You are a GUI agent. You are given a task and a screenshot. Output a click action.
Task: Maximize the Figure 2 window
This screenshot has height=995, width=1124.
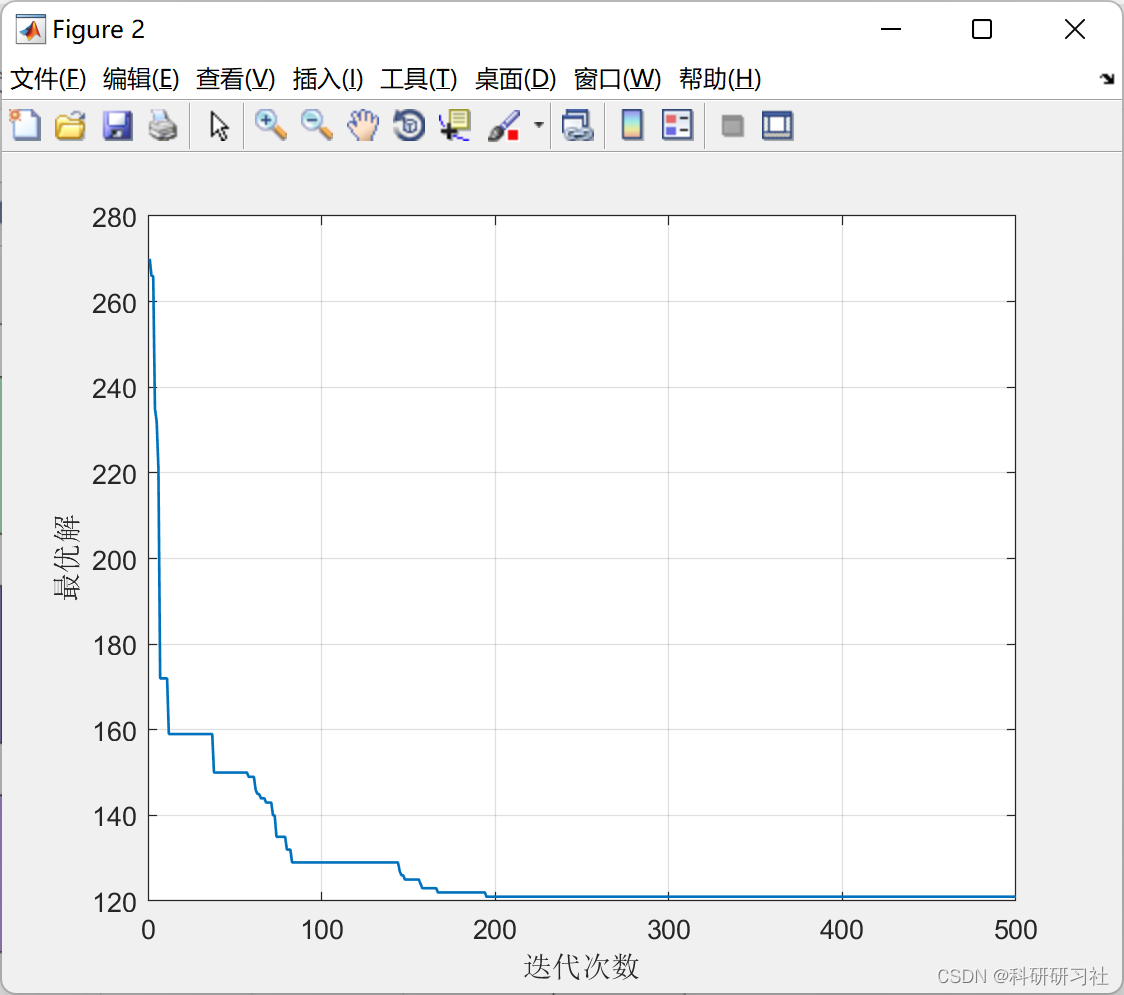click(x=981, y=29)
